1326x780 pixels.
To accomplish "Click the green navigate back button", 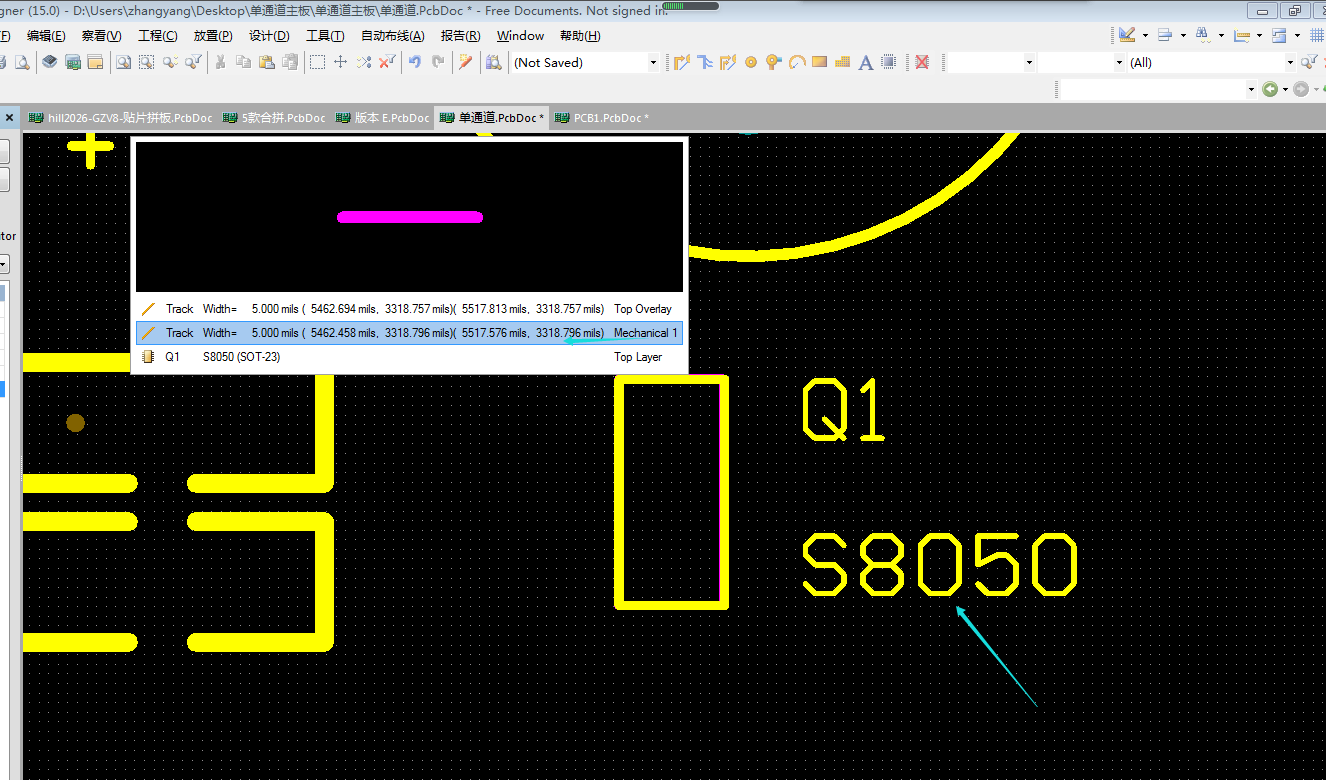I will (x=1269, y=89).
